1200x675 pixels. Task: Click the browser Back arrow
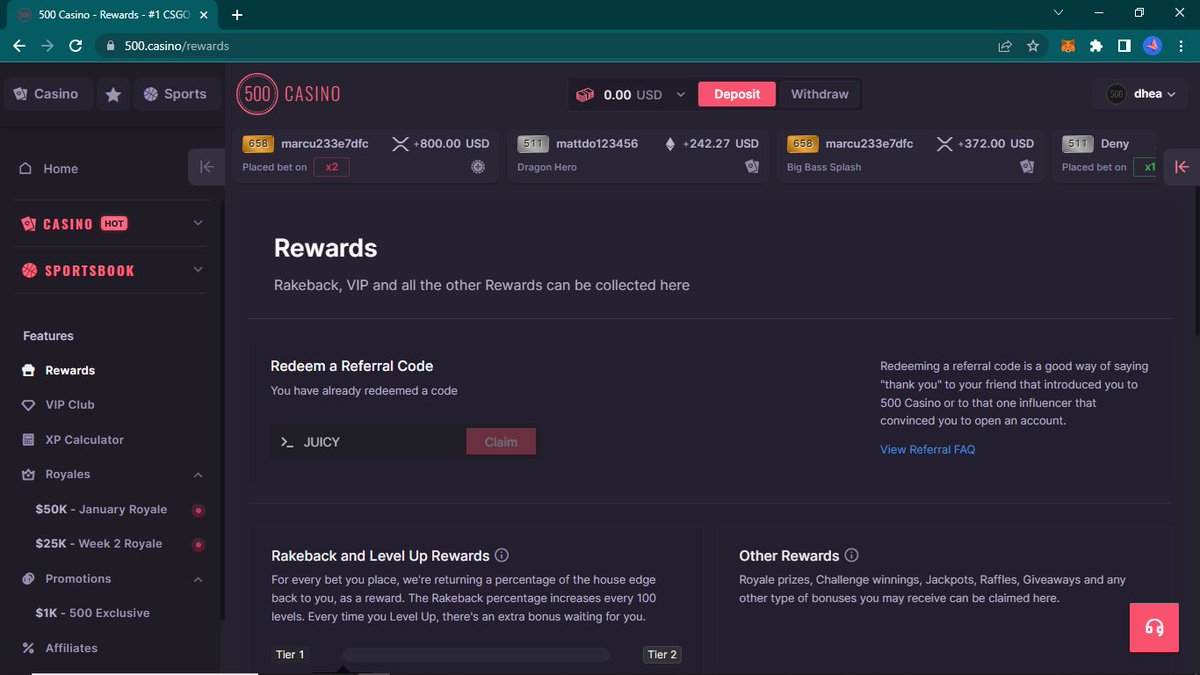pyautogui.click(x=19, y=46)
